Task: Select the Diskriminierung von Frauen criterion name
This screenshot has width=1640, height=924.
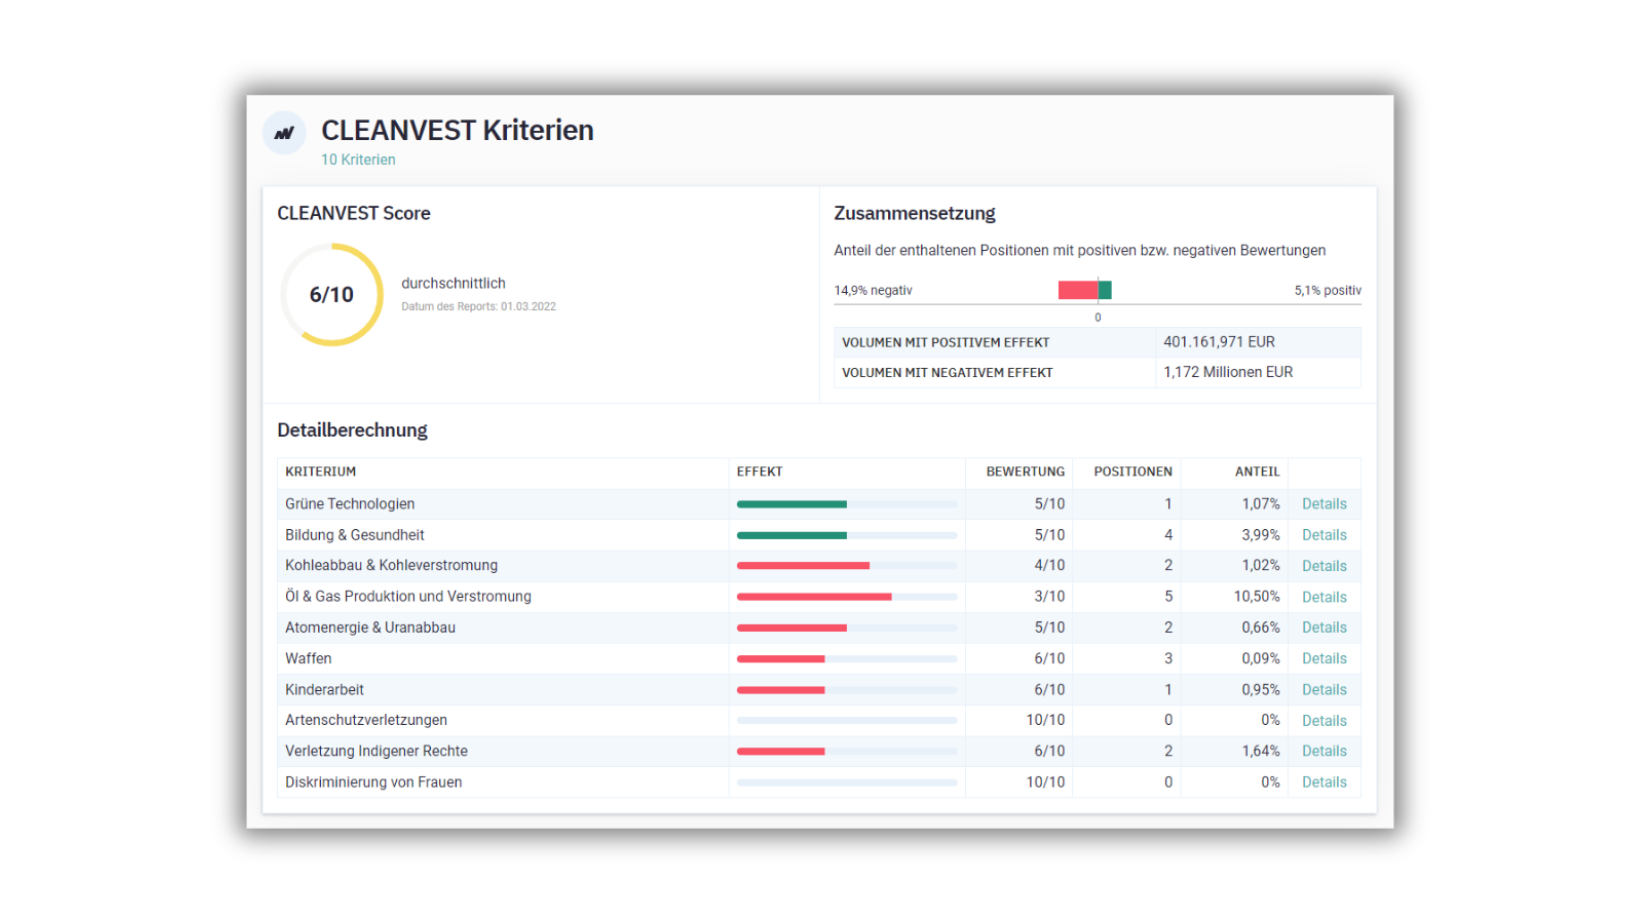Action: click(x=373, y=782)
